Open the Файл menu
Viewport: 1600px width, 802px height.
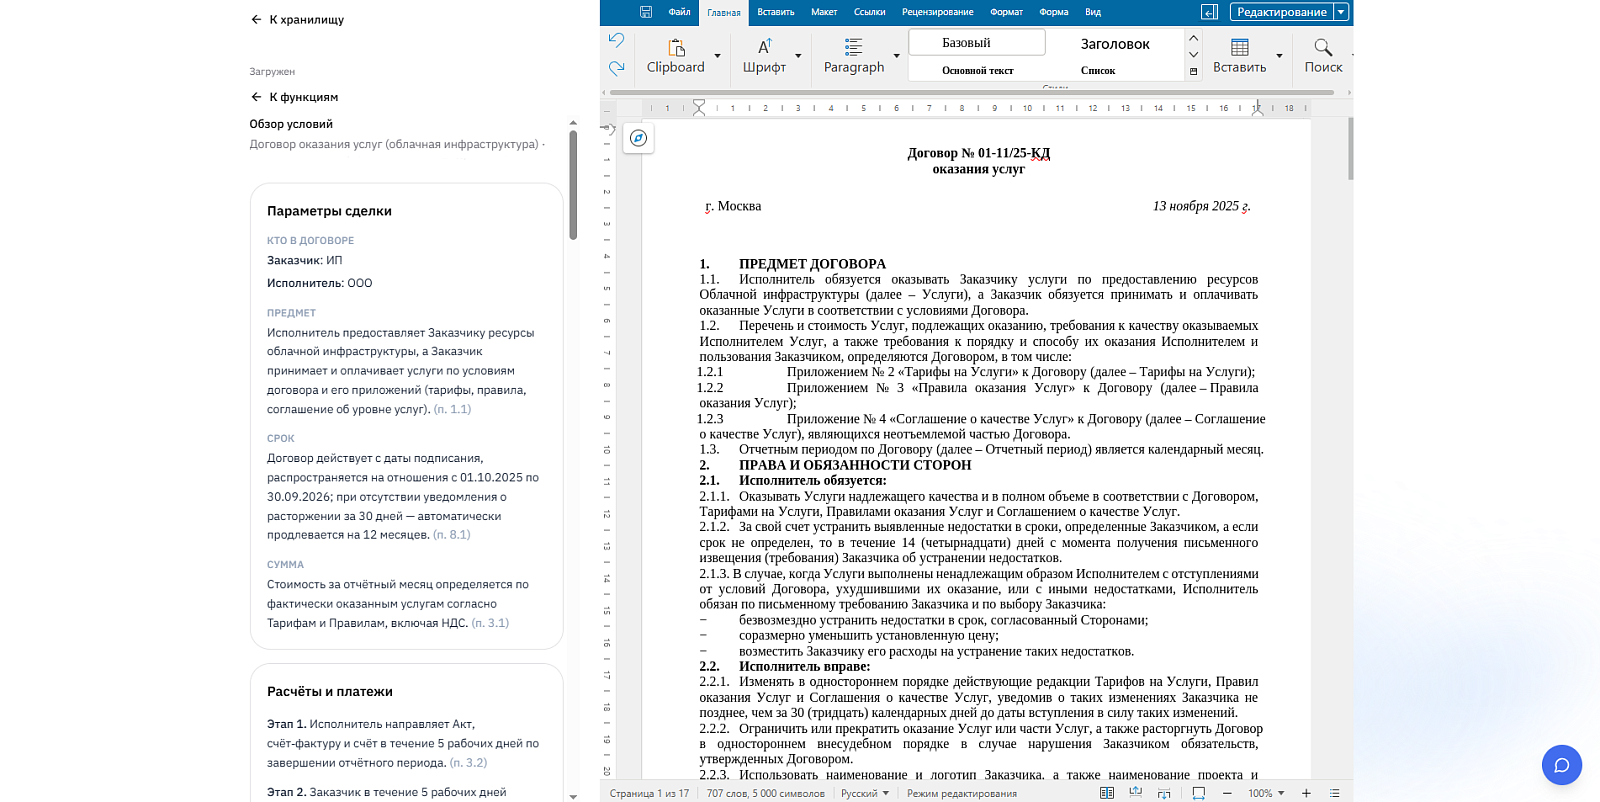[680, 12]
